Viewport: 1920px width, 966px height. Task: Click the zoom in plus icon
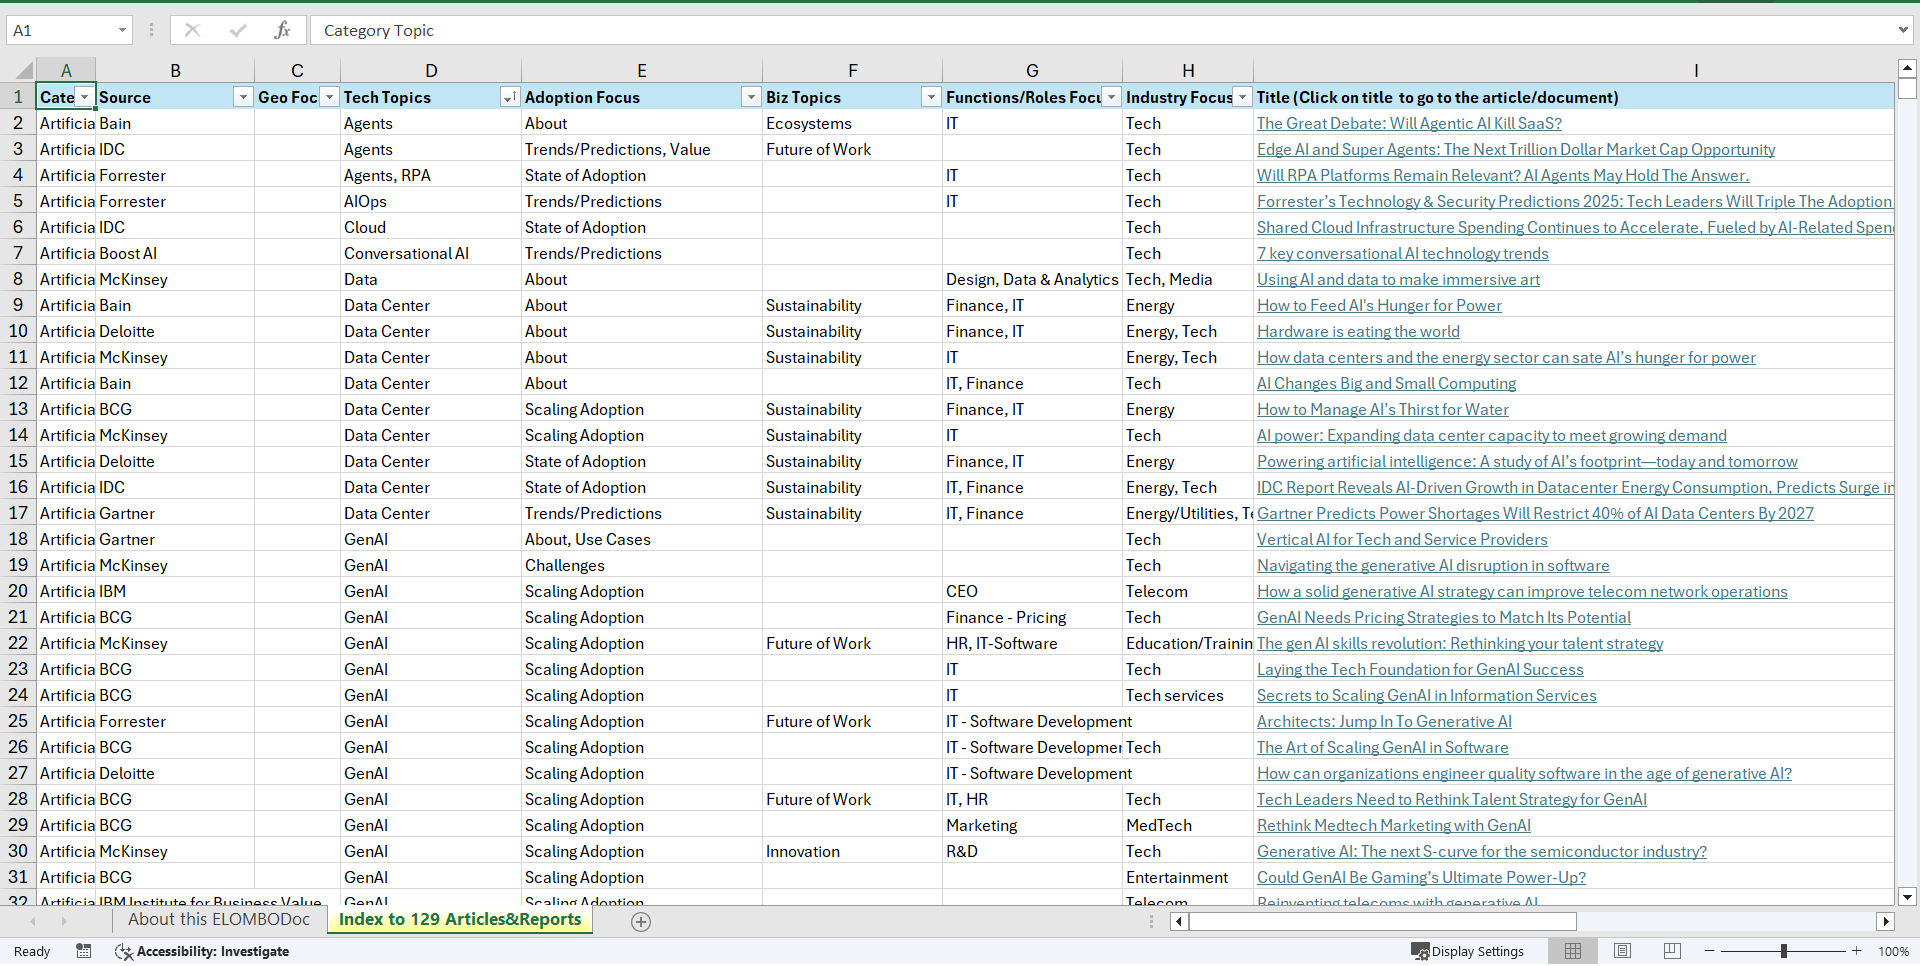click(1857, 951)
